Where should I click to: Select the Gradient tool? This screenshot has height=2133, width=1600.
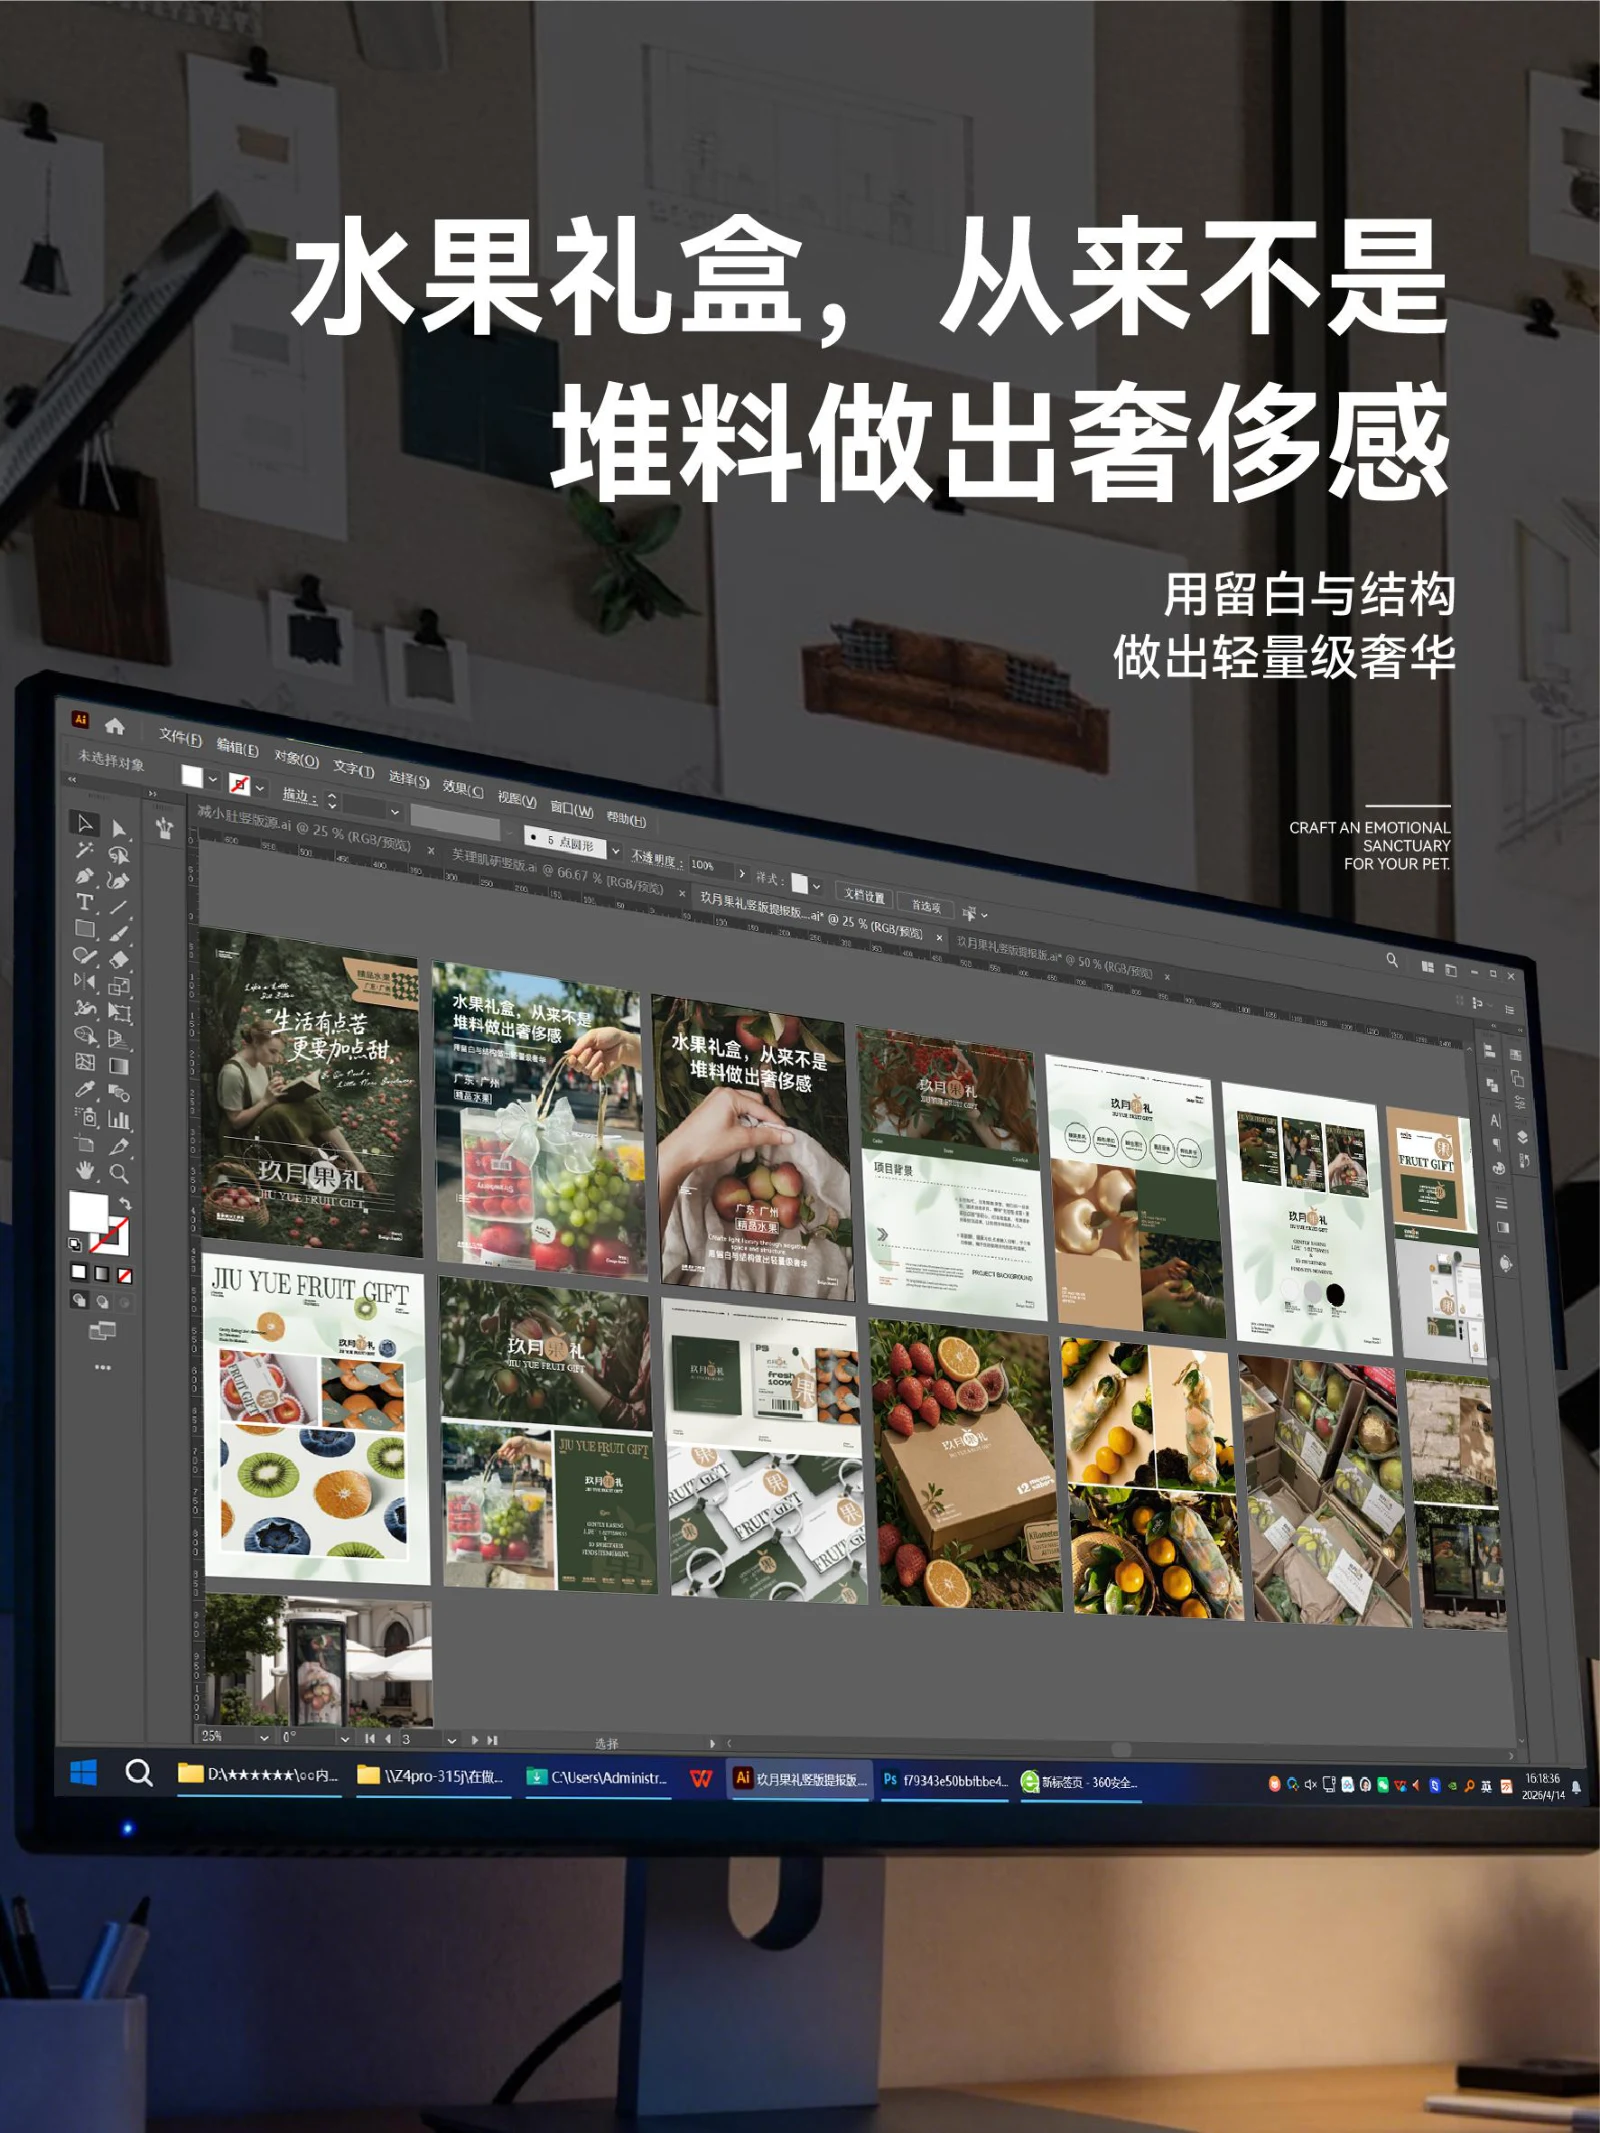(x=119, y=1066)
